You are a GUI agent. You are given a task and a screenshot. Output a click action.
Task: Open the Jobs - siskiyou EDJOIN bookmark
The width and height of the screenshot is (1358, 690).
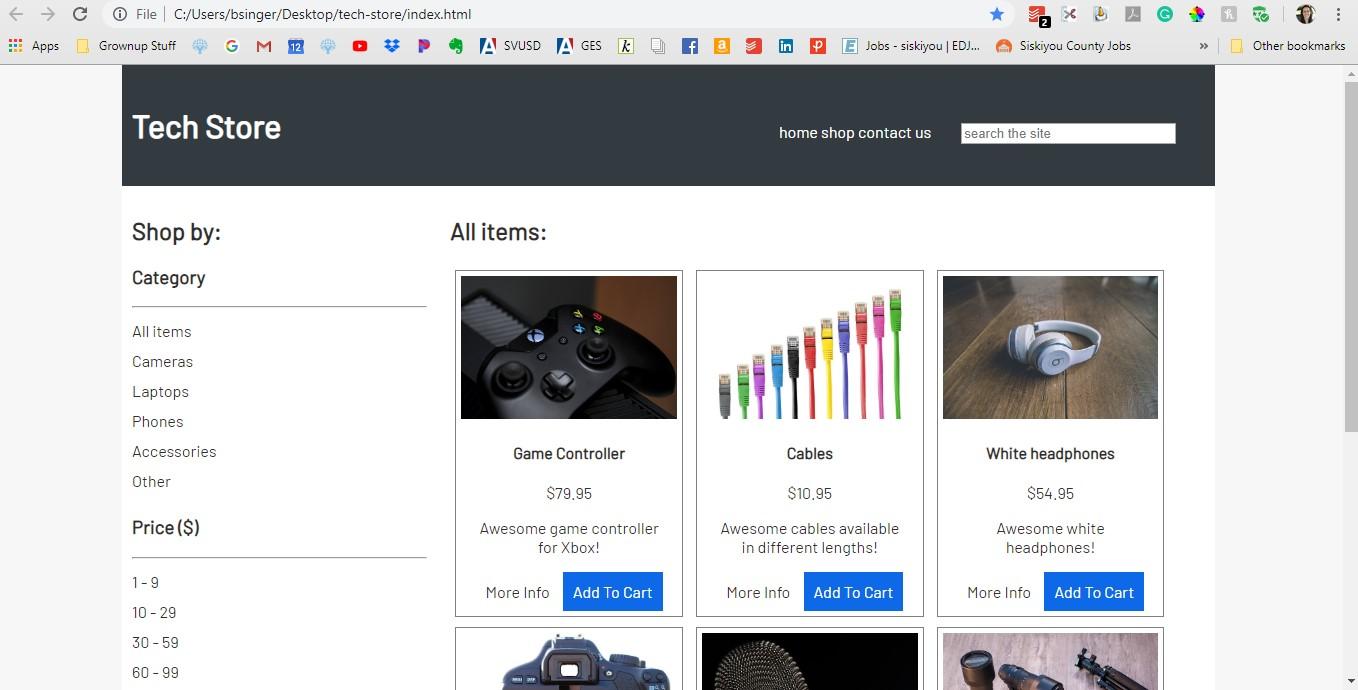[x=911, y=45]
